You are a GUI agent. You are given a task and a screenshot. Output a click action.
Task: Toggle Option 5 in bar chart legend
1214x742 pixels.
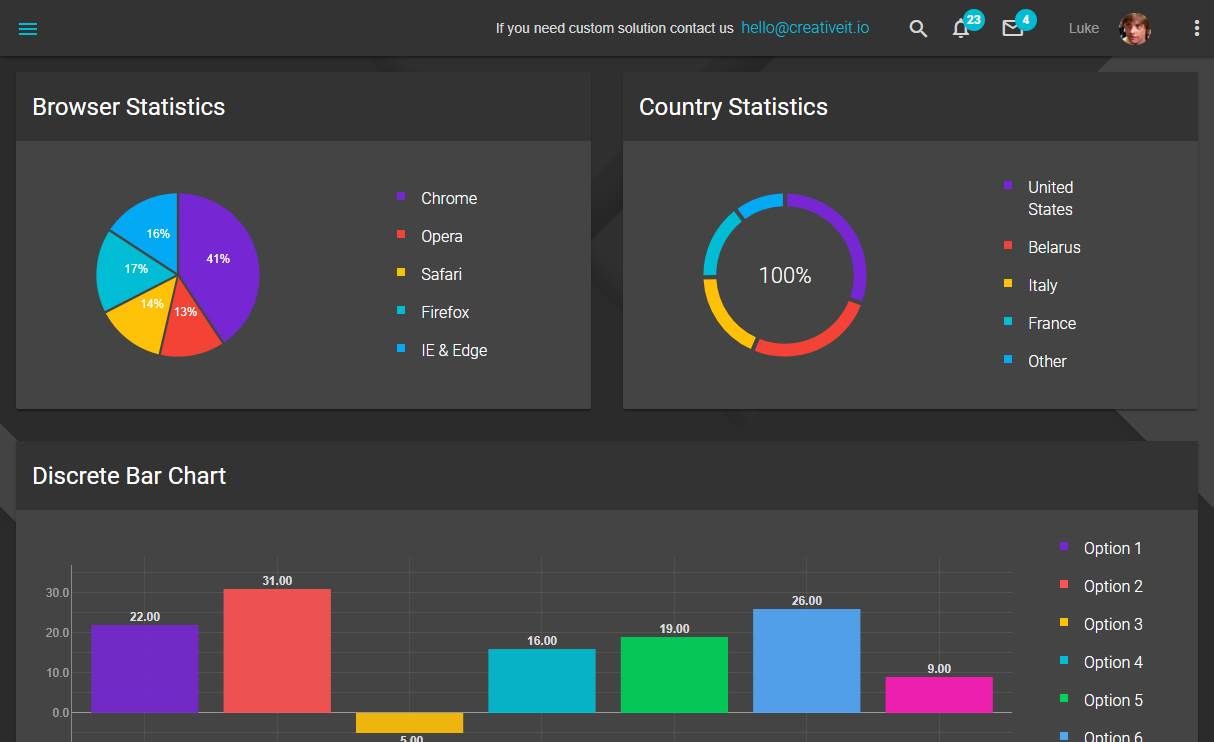pos(1101,700)
